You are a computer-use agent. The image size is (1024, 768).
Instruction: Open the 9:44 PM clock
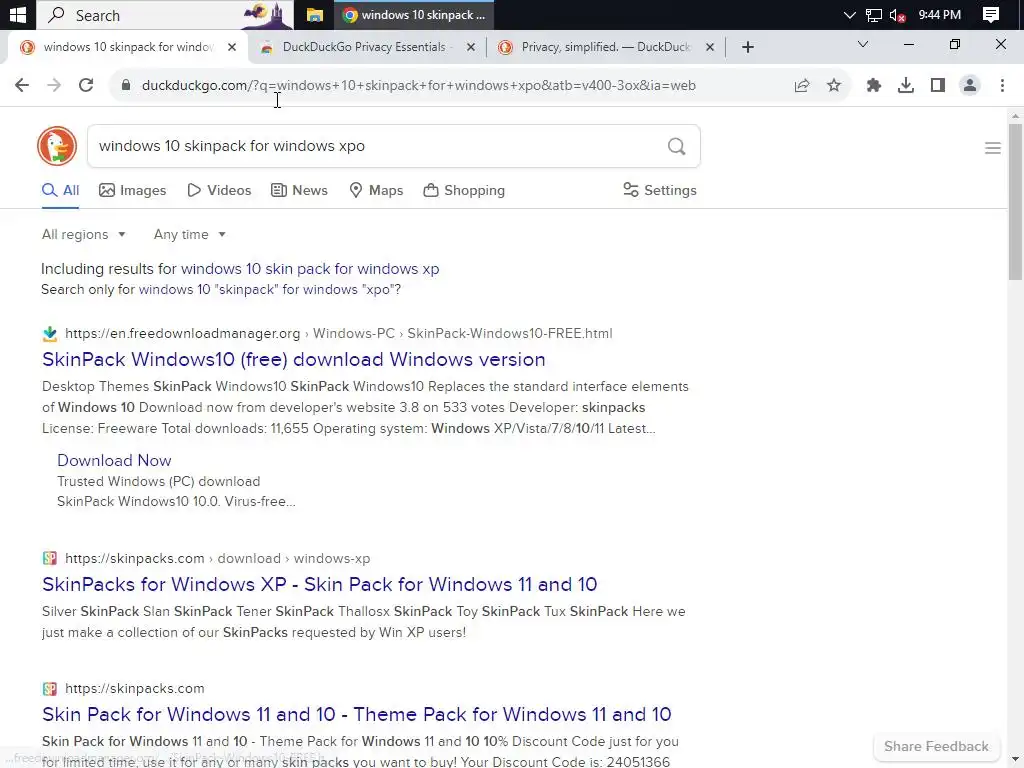pyautogui.click(x=939, y=14)
